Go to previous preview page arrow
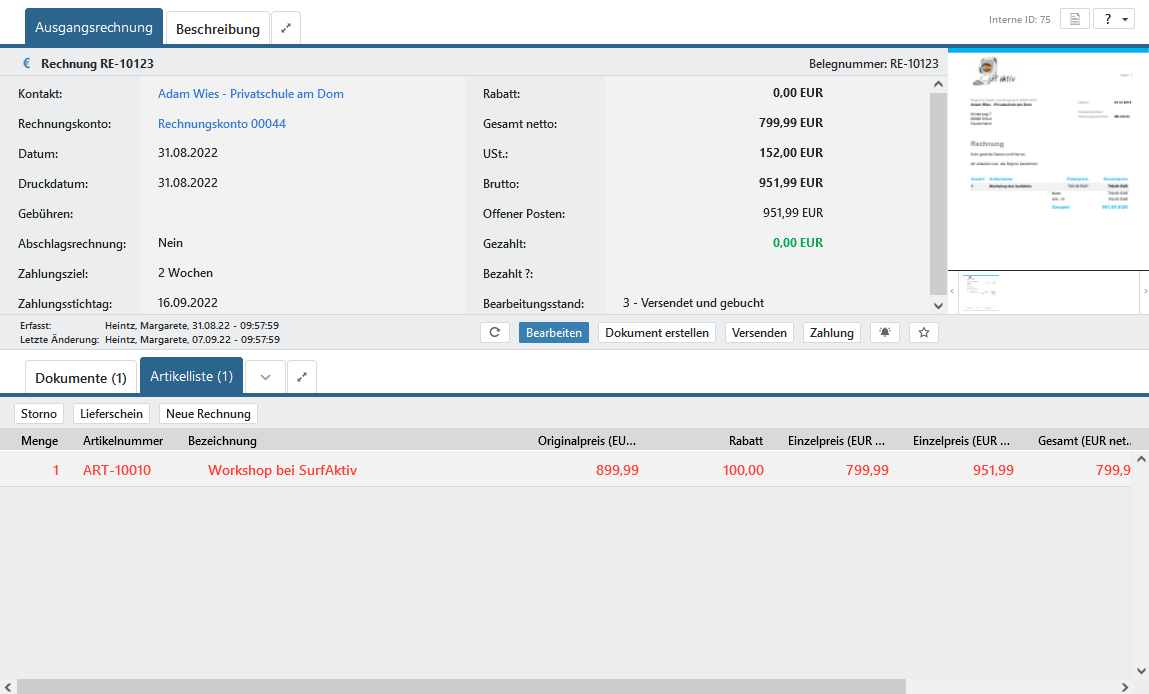The width and height of the screenshot is (1149, 694). (x=952, y=291)
